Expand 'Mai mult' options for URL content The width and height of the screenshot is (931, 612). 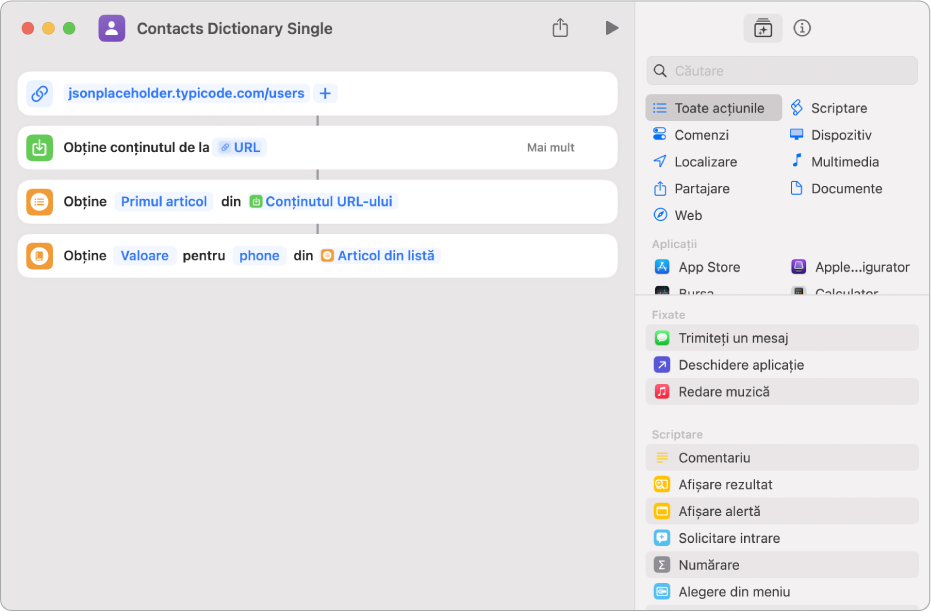pos(551,147)
